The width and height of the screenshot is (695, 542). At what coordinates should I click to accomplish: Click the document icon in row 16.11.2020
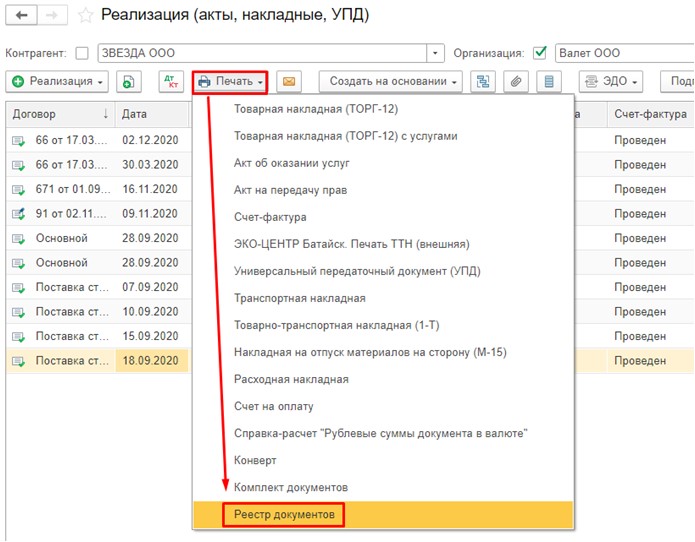(x=19, y=190)
